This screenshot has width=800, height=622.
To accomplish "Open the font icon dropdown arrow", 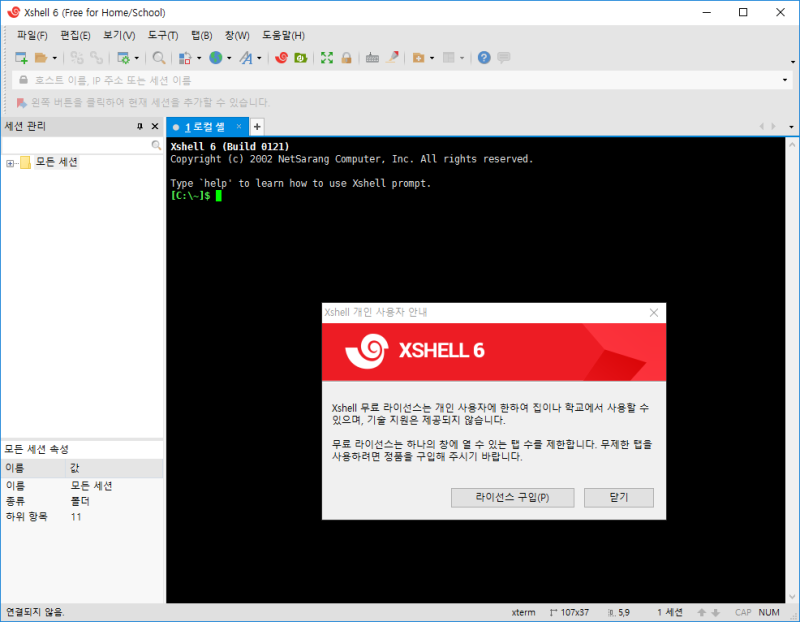I will pos(259,58).
